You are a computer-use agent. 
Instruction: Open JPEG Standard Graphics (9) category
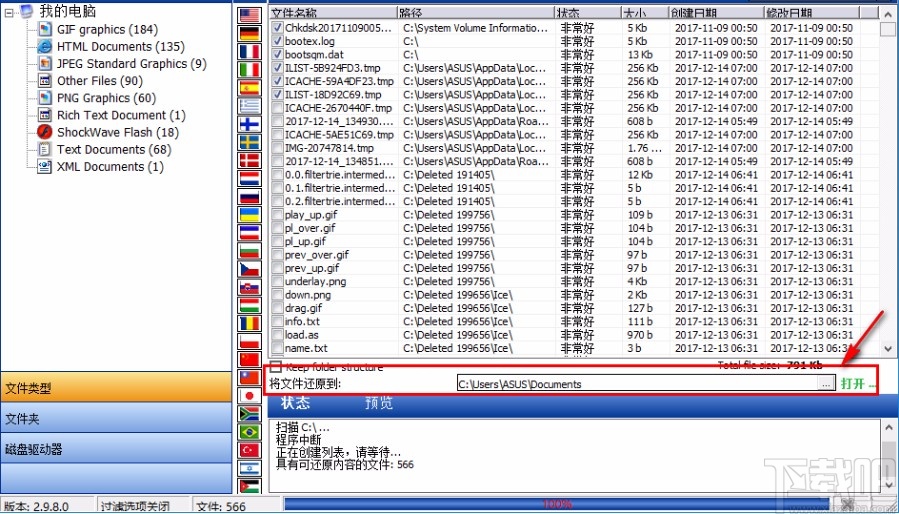132,64
